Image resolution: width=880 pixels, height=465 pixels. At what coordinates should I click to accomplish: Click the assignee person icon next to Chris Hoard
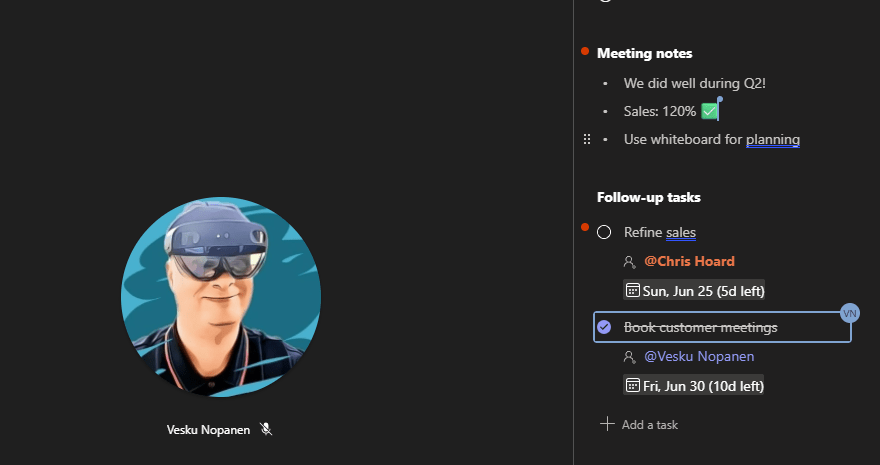pos(629,262)
